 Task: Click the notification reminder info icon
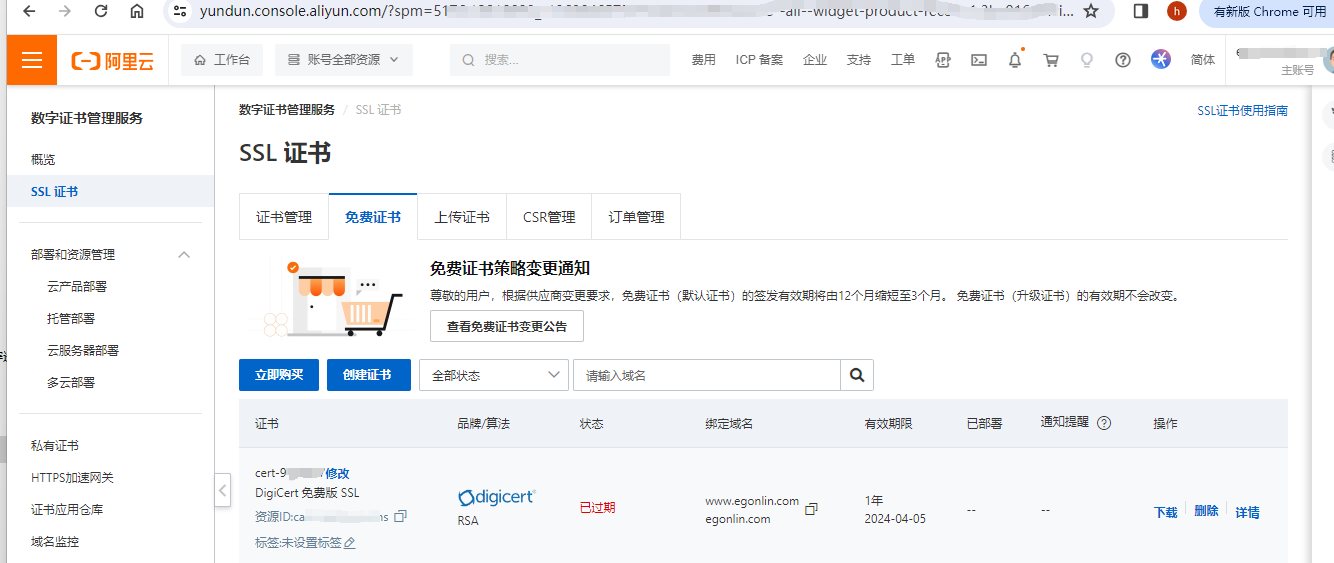click(1104, 423)
